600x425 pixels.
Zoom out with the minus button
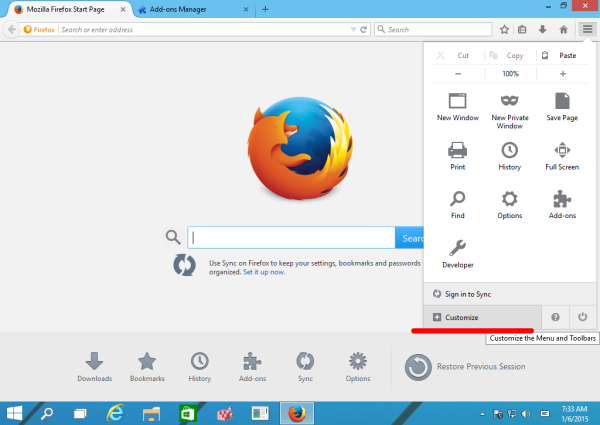click(458, 74)
